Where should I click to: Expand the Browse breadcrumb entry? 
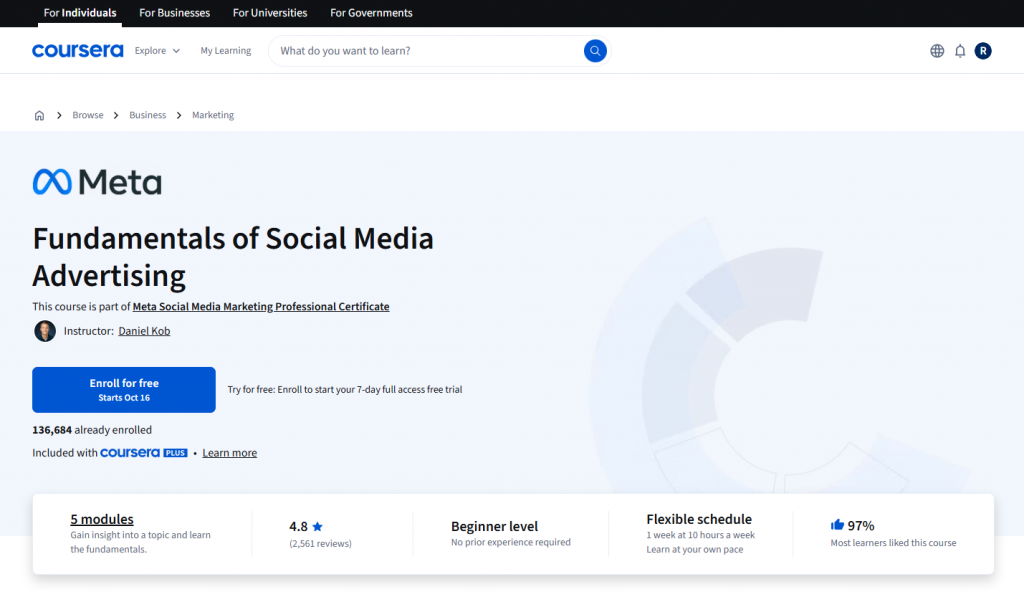pos(88,115)
